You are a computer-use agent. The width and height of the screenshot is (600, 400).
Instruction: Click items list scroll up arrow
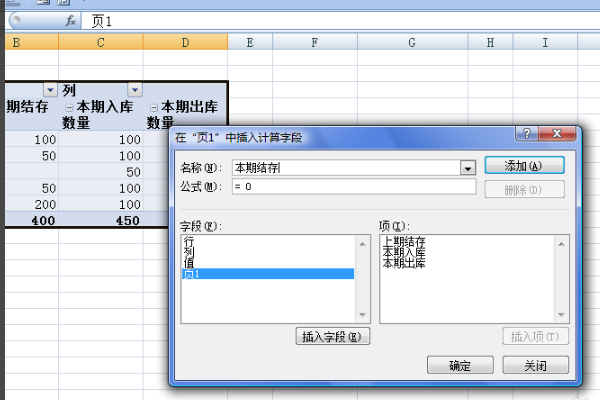pos(561,244)
